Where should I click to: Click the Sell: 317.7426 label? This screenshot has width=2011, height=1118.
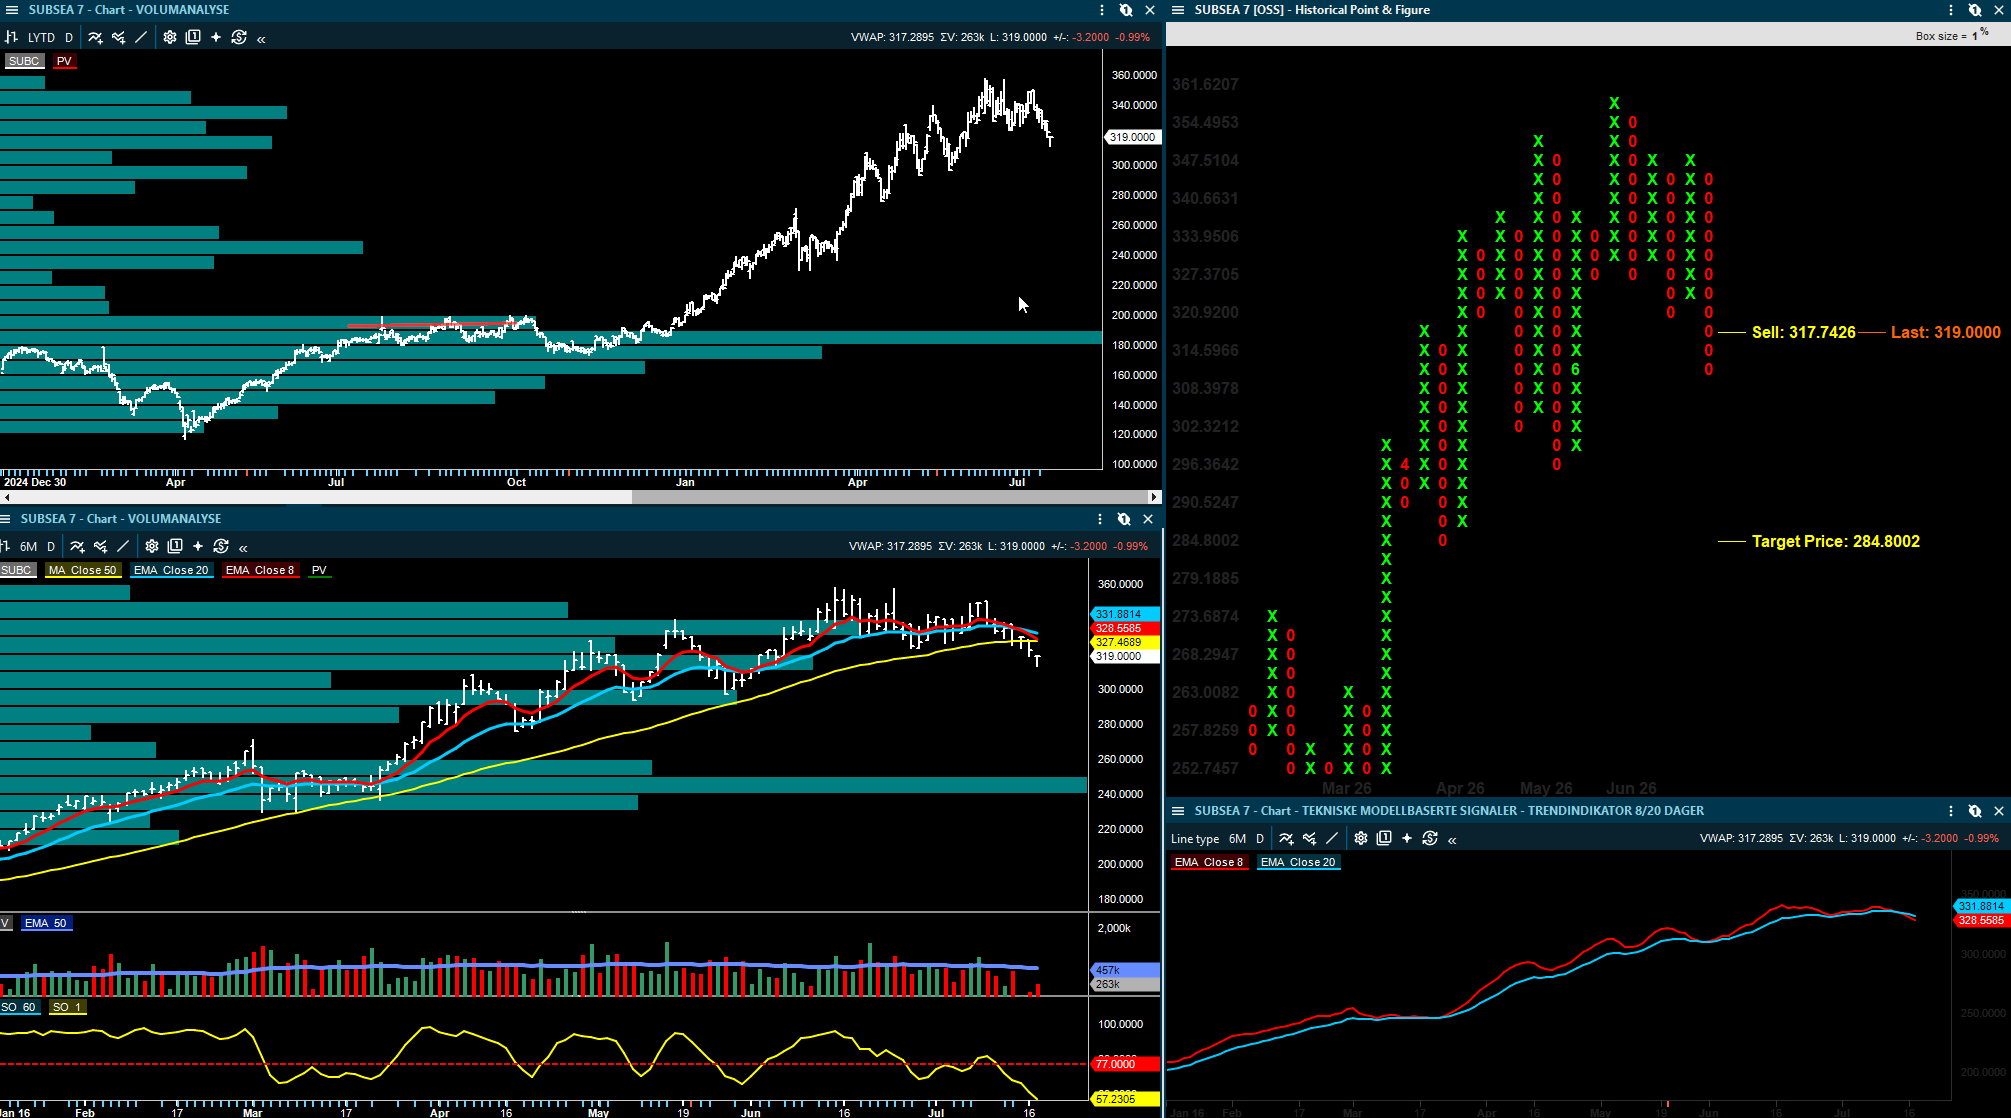1803,332
